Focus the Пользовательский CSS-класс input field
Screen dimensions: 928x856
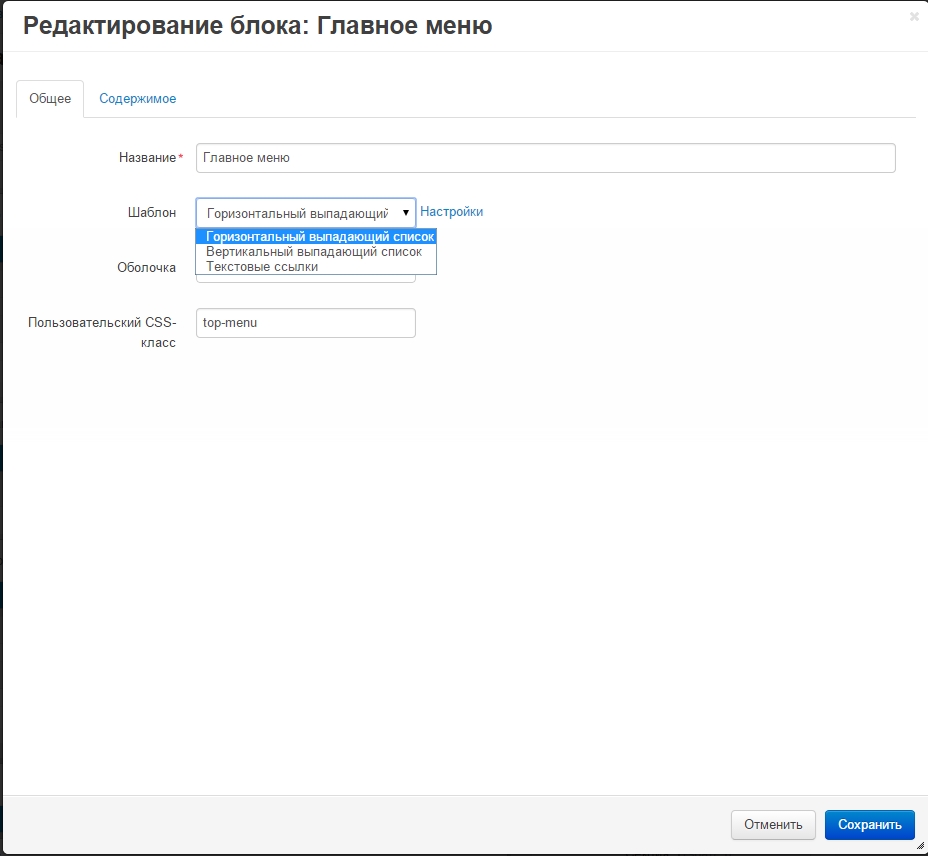[305, 323]
